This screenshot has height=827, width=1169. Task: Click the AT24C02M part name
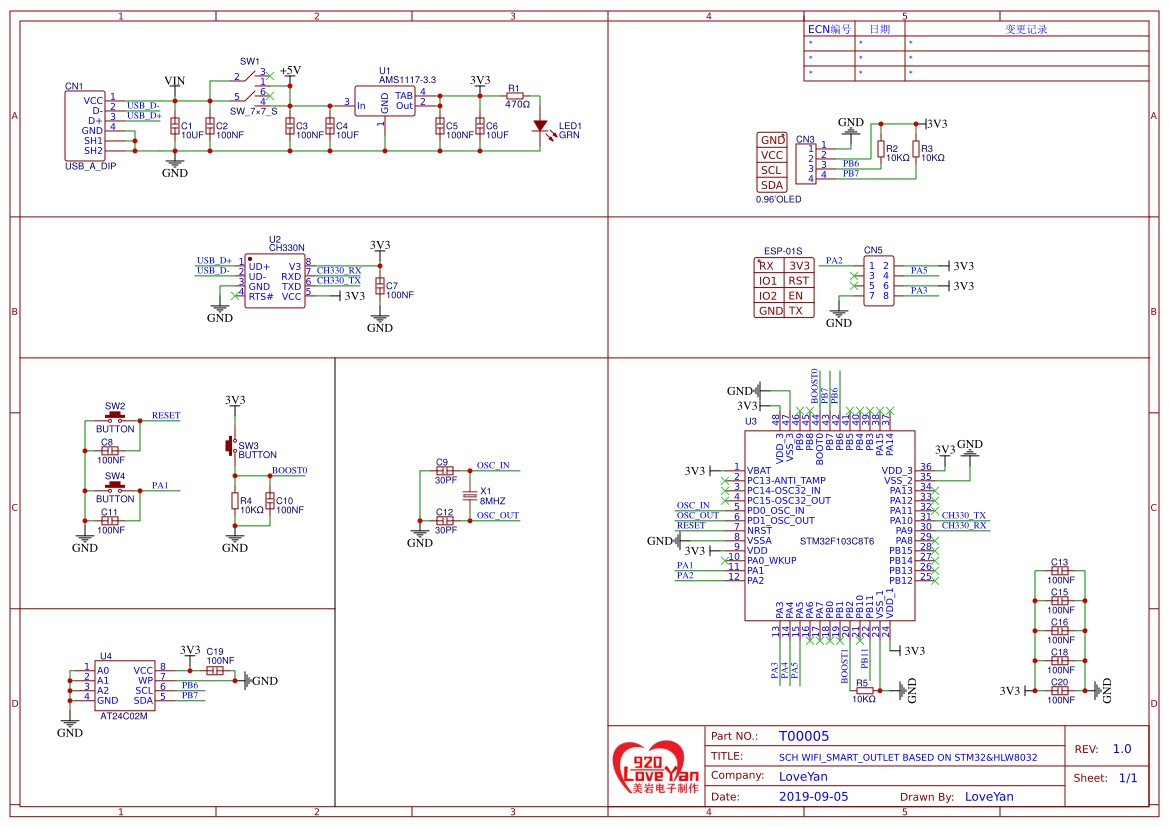124,716
